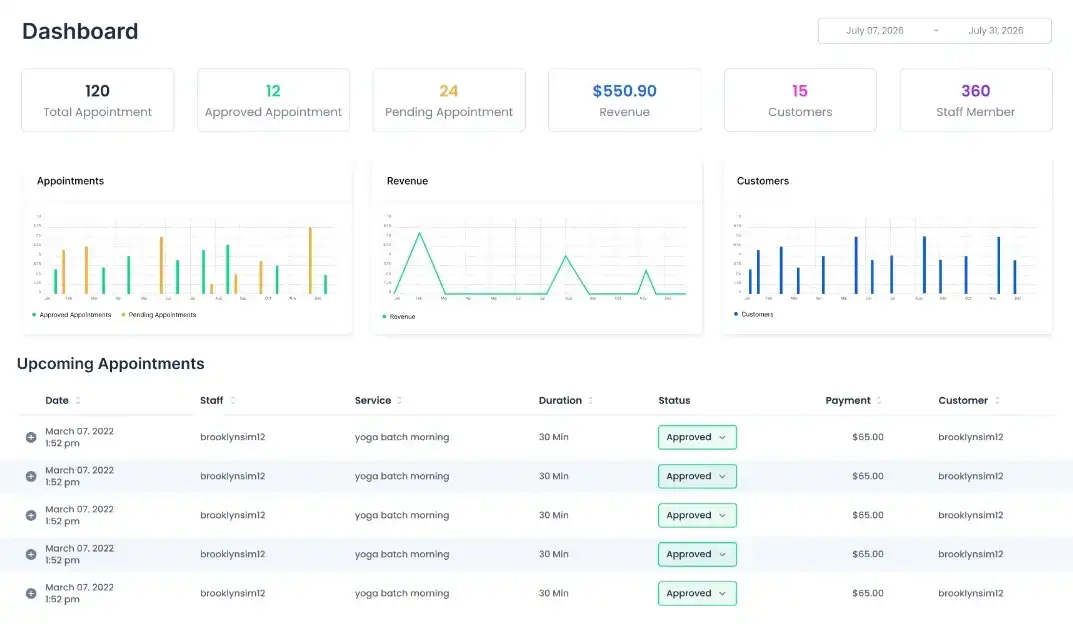1073x624 pixels.
Task: Click the Revenue chart title
Action: click(x=407, y=181)
